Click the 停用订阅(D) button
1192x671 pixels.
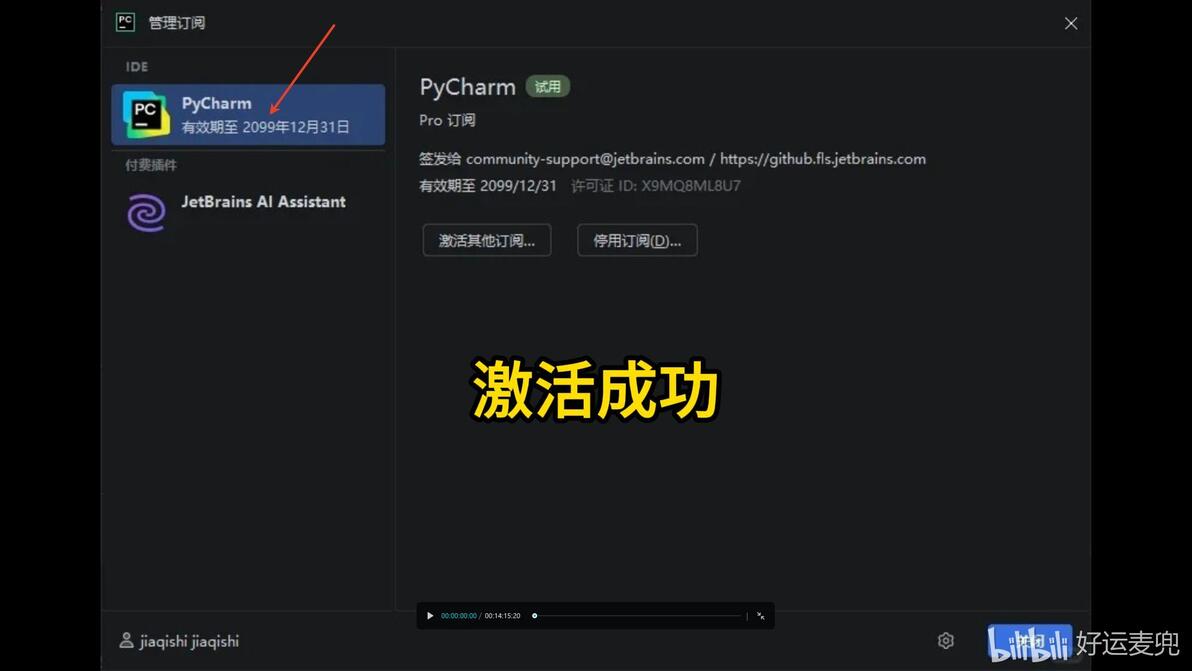point(637,240)
